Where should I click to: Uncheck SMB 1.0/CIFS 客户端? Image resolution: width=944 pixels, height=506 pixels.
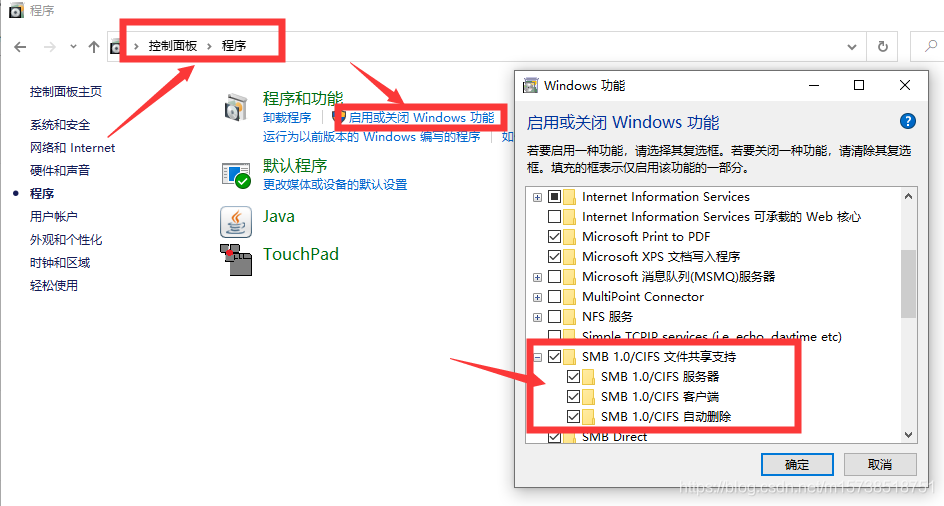tap(573, 396)
